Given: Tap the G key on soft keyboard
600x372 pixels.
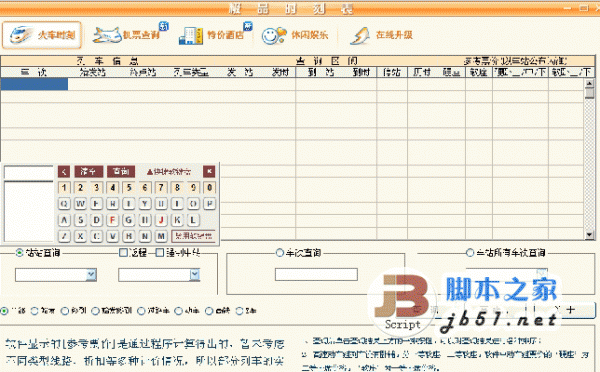Looking at the screenshot, I should coord(129,220).
